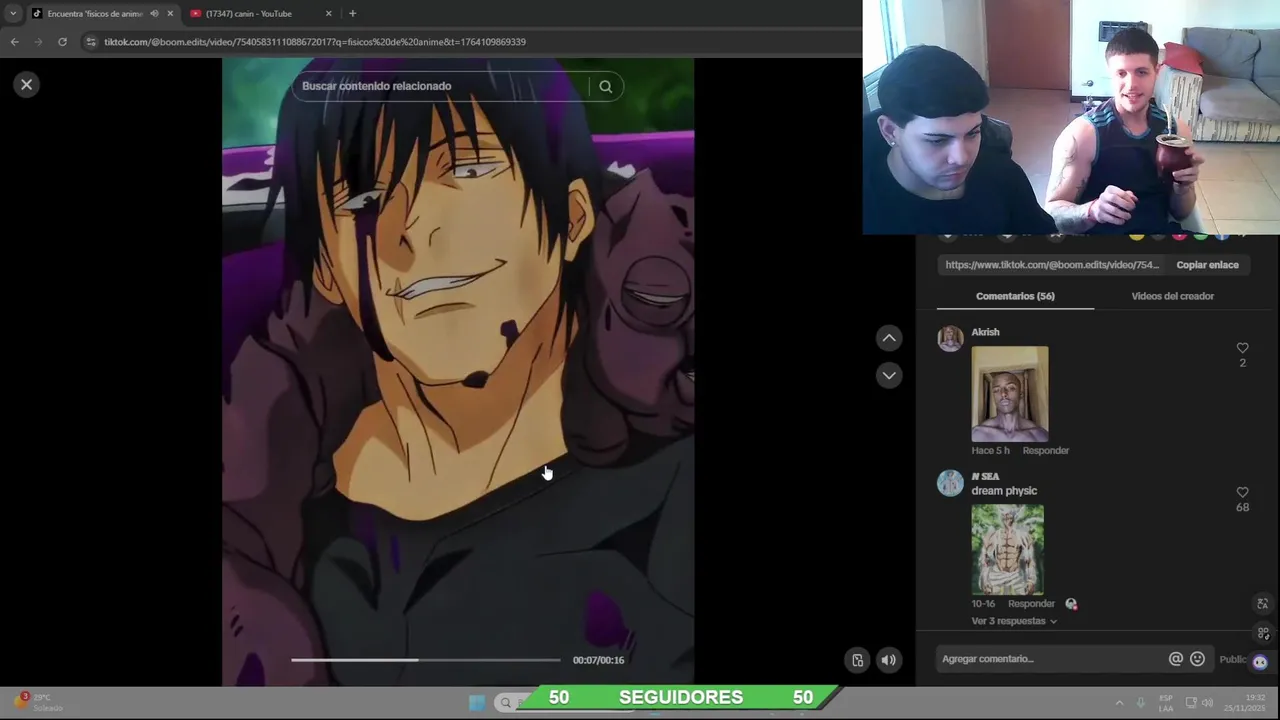The image size is (1280, 720).
Task: Focus the 'Agregar comentario...' input
Action: [x=1050, y=659]
